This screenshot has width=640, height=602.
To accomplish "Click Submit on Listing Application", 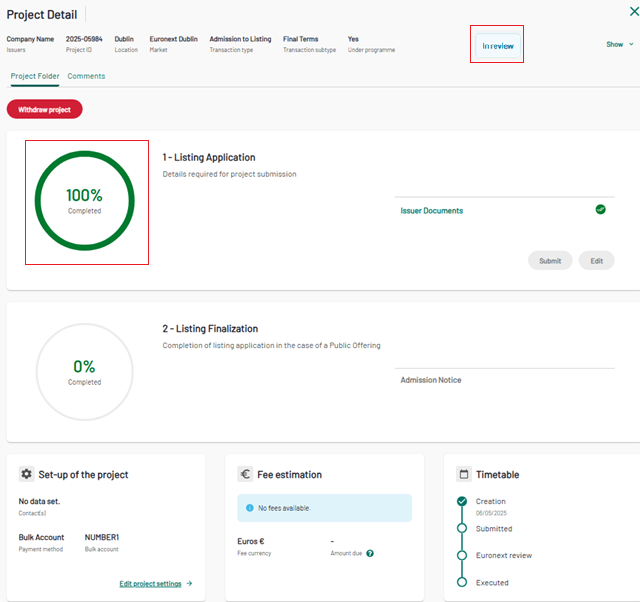I will (550, 261).
